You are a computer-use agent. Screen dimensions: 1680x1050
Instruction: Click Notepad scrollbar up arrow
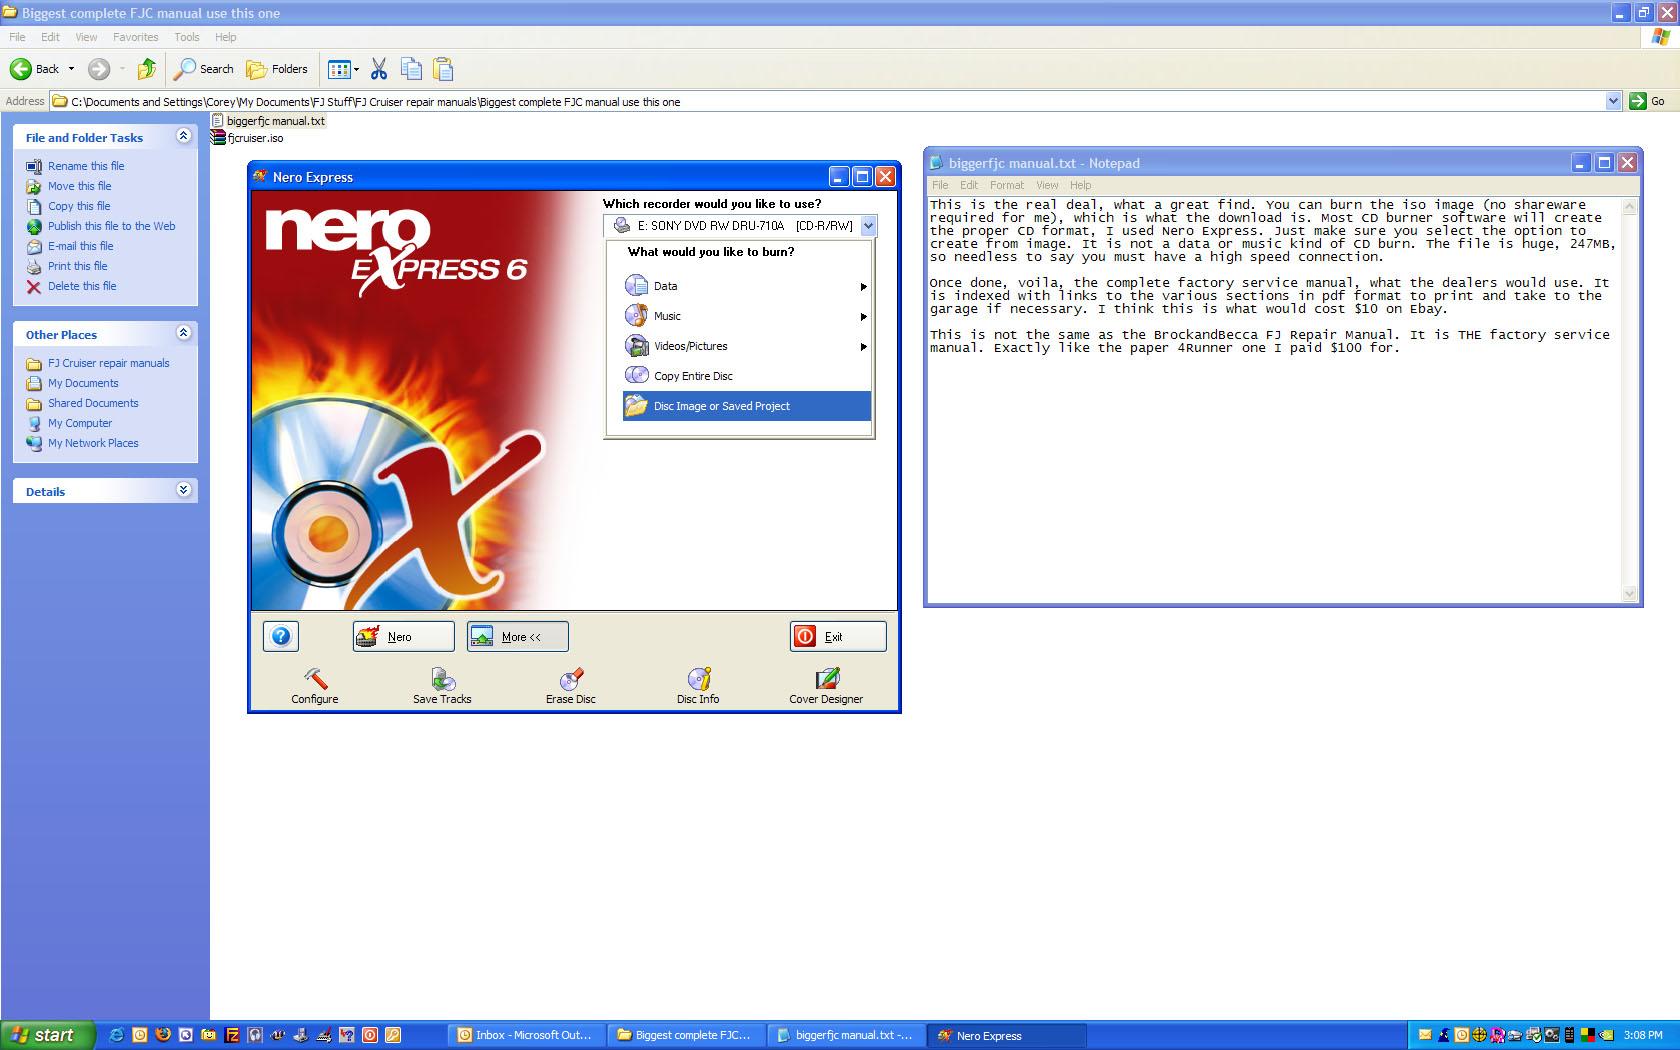(1629, 206)
